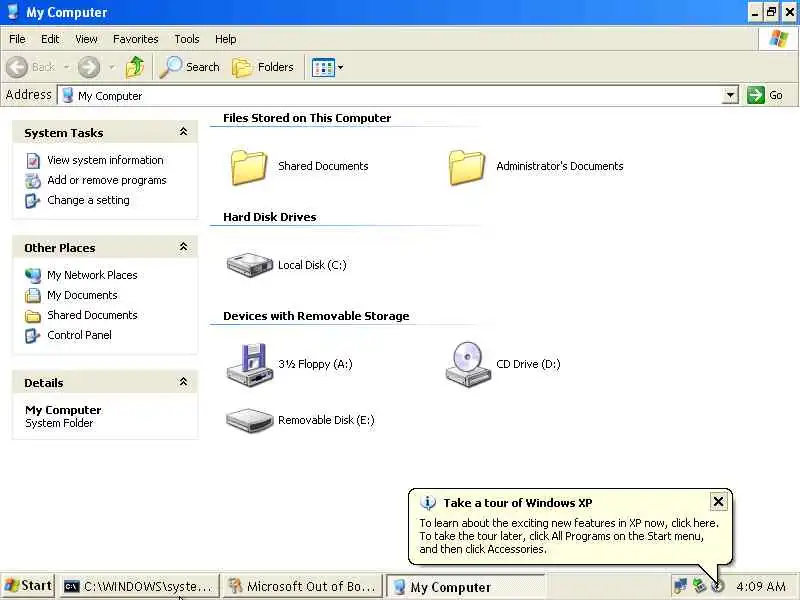Collapse the Other Places panel
This screenshot has width=800, height=600.
[183, 247]
